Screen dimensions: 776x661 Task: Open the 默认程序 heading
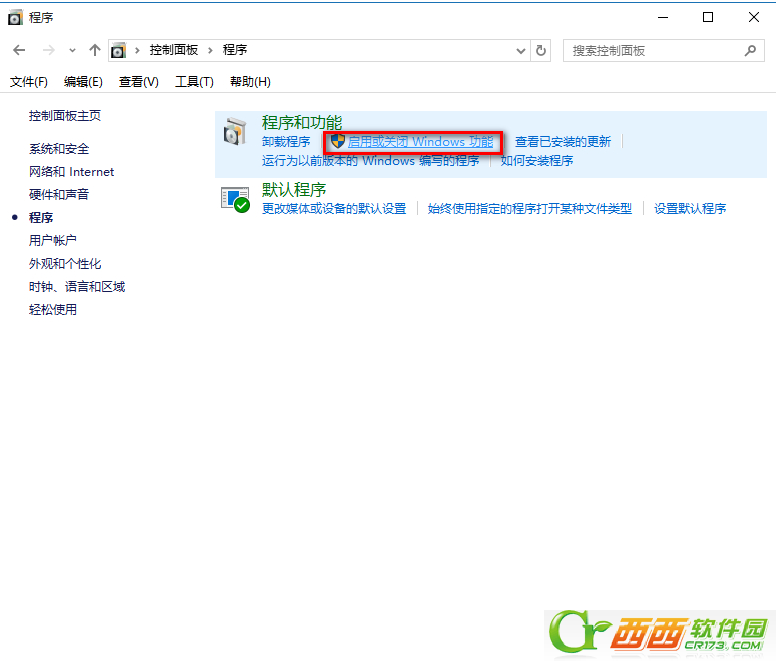[294, 189]
